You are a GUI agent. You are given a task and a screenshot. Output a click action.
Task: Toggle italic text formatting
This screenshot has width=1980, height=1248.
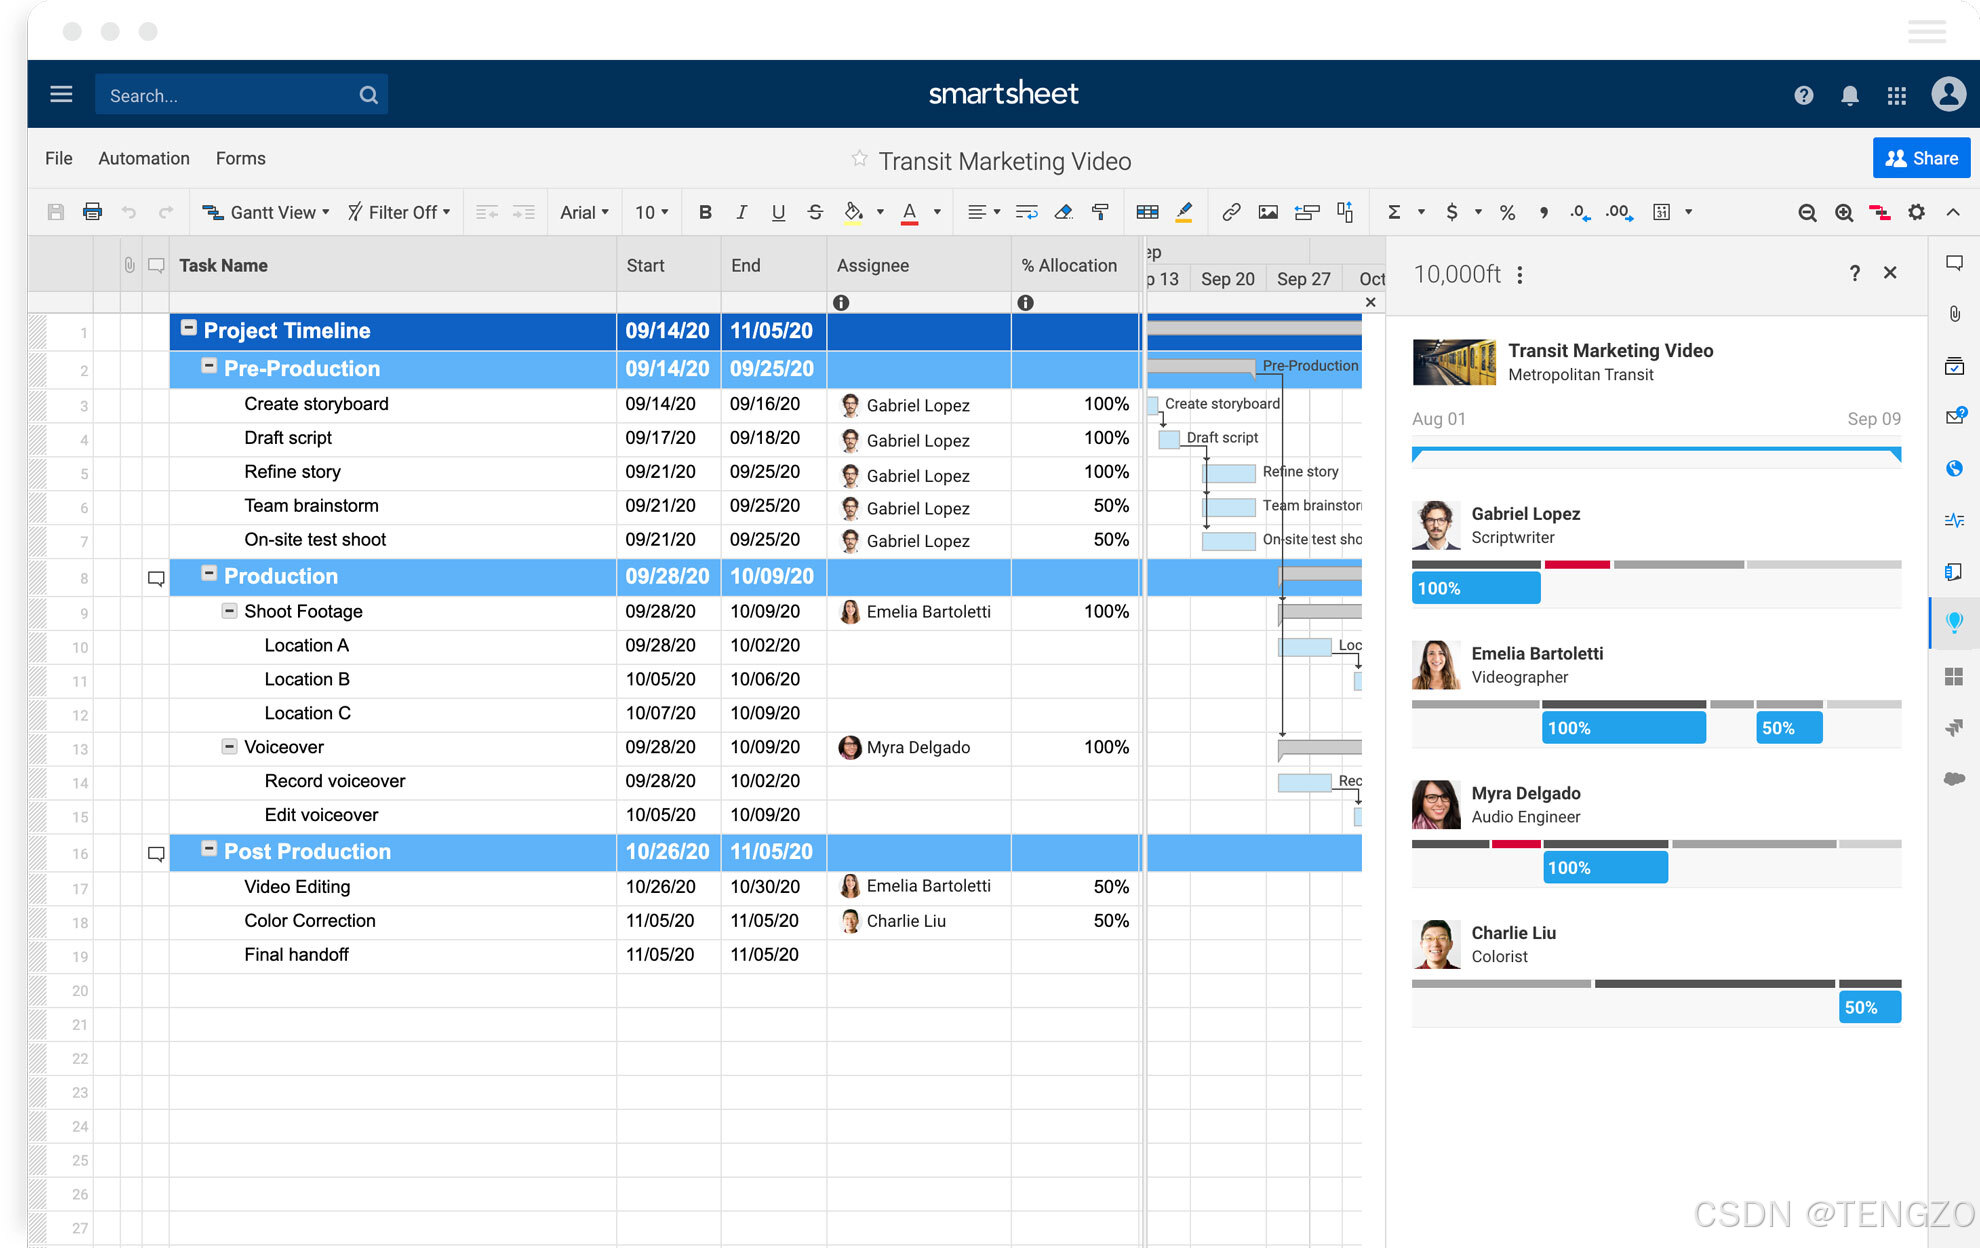(x=741, y=212)
